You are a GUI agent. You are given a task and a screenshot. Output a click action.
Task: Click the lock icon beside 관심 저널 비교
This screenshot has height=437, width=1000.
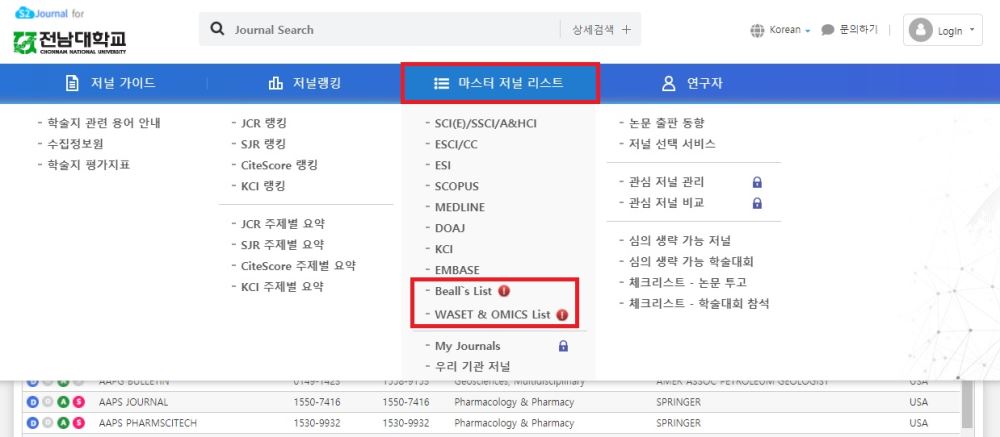pos(757,204)
